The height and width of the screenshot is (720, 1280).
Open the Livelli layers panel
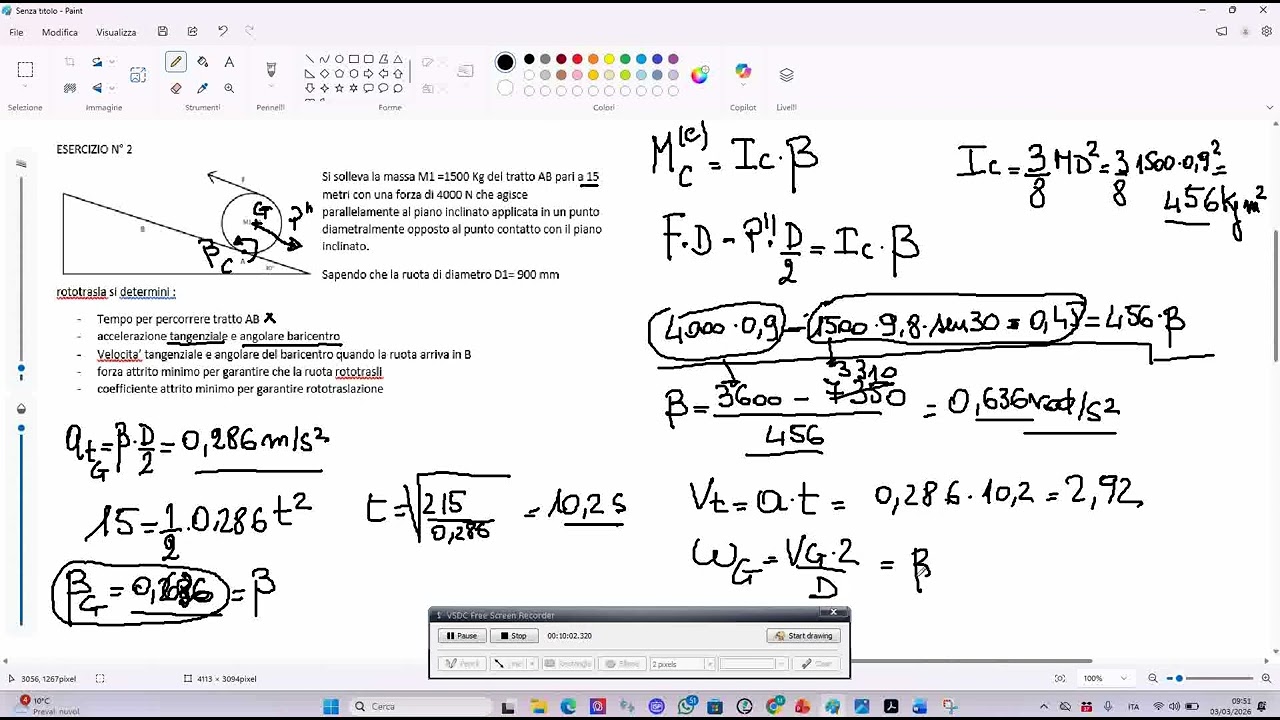pyautogui.click(x=786, y=75)
